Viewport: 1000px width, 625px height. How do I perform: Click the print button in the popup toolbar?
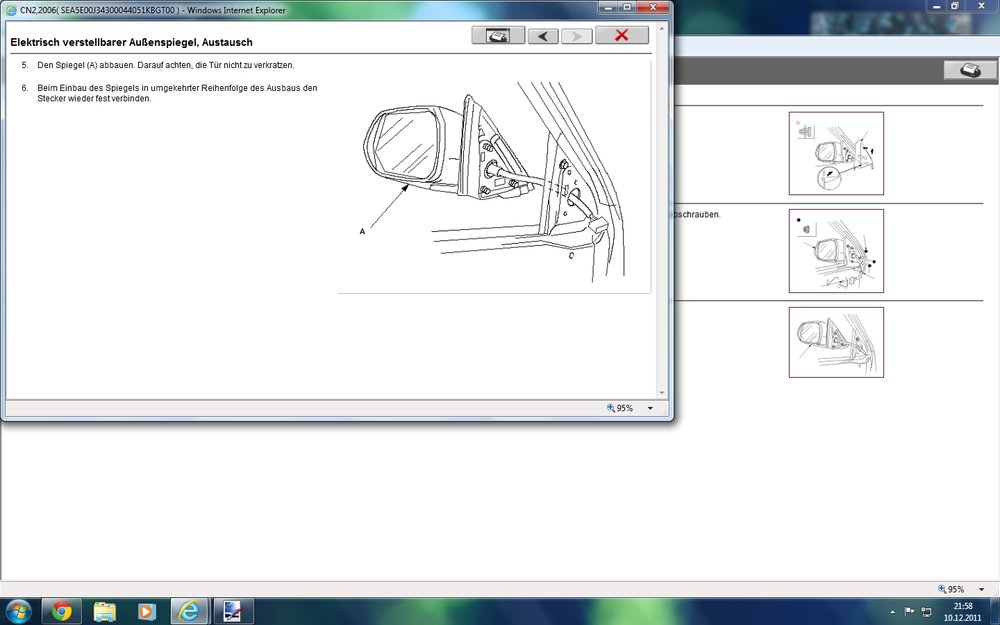[497, 36]
